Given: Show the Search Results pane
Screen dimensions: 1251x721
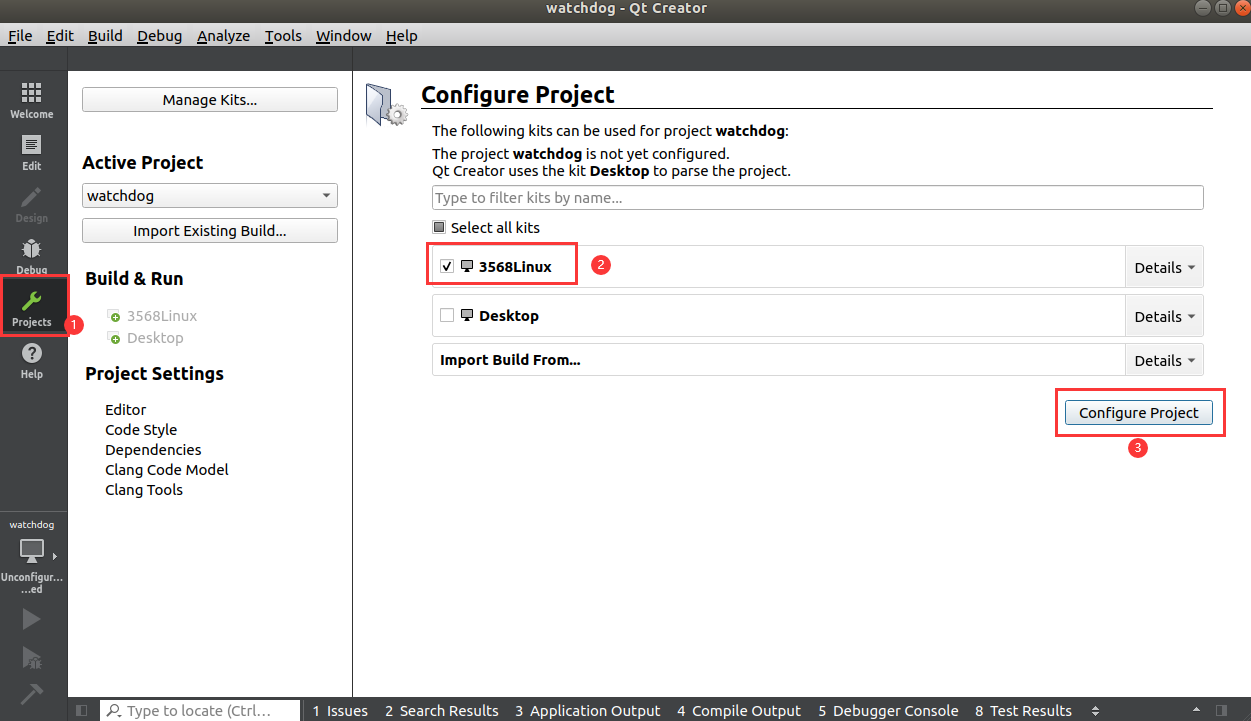Looking at the screenshot, I should [442, 711].
